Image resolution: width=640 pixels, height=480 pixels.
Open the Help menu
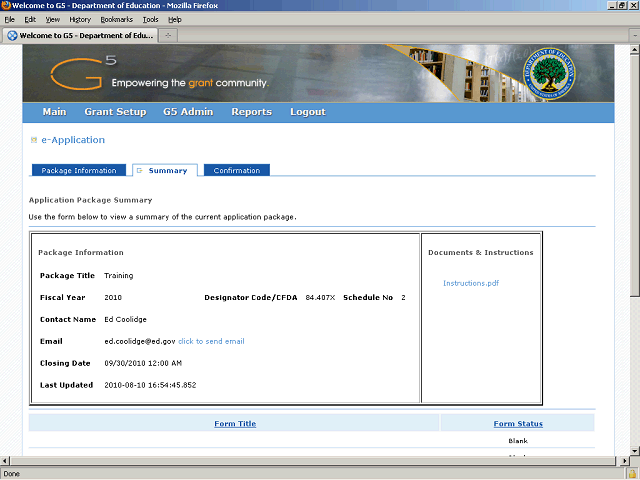tap(175, 20)
